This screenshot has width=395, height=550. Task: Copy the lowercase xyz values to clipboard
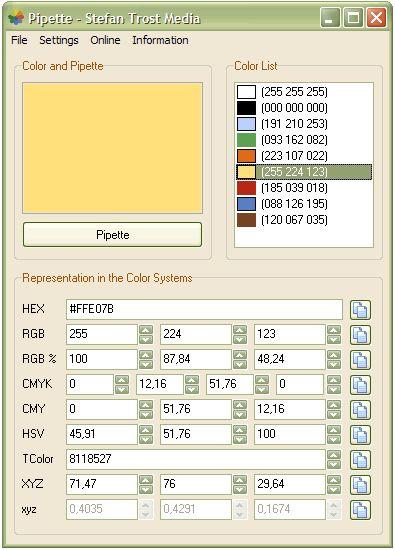point(360,510)
